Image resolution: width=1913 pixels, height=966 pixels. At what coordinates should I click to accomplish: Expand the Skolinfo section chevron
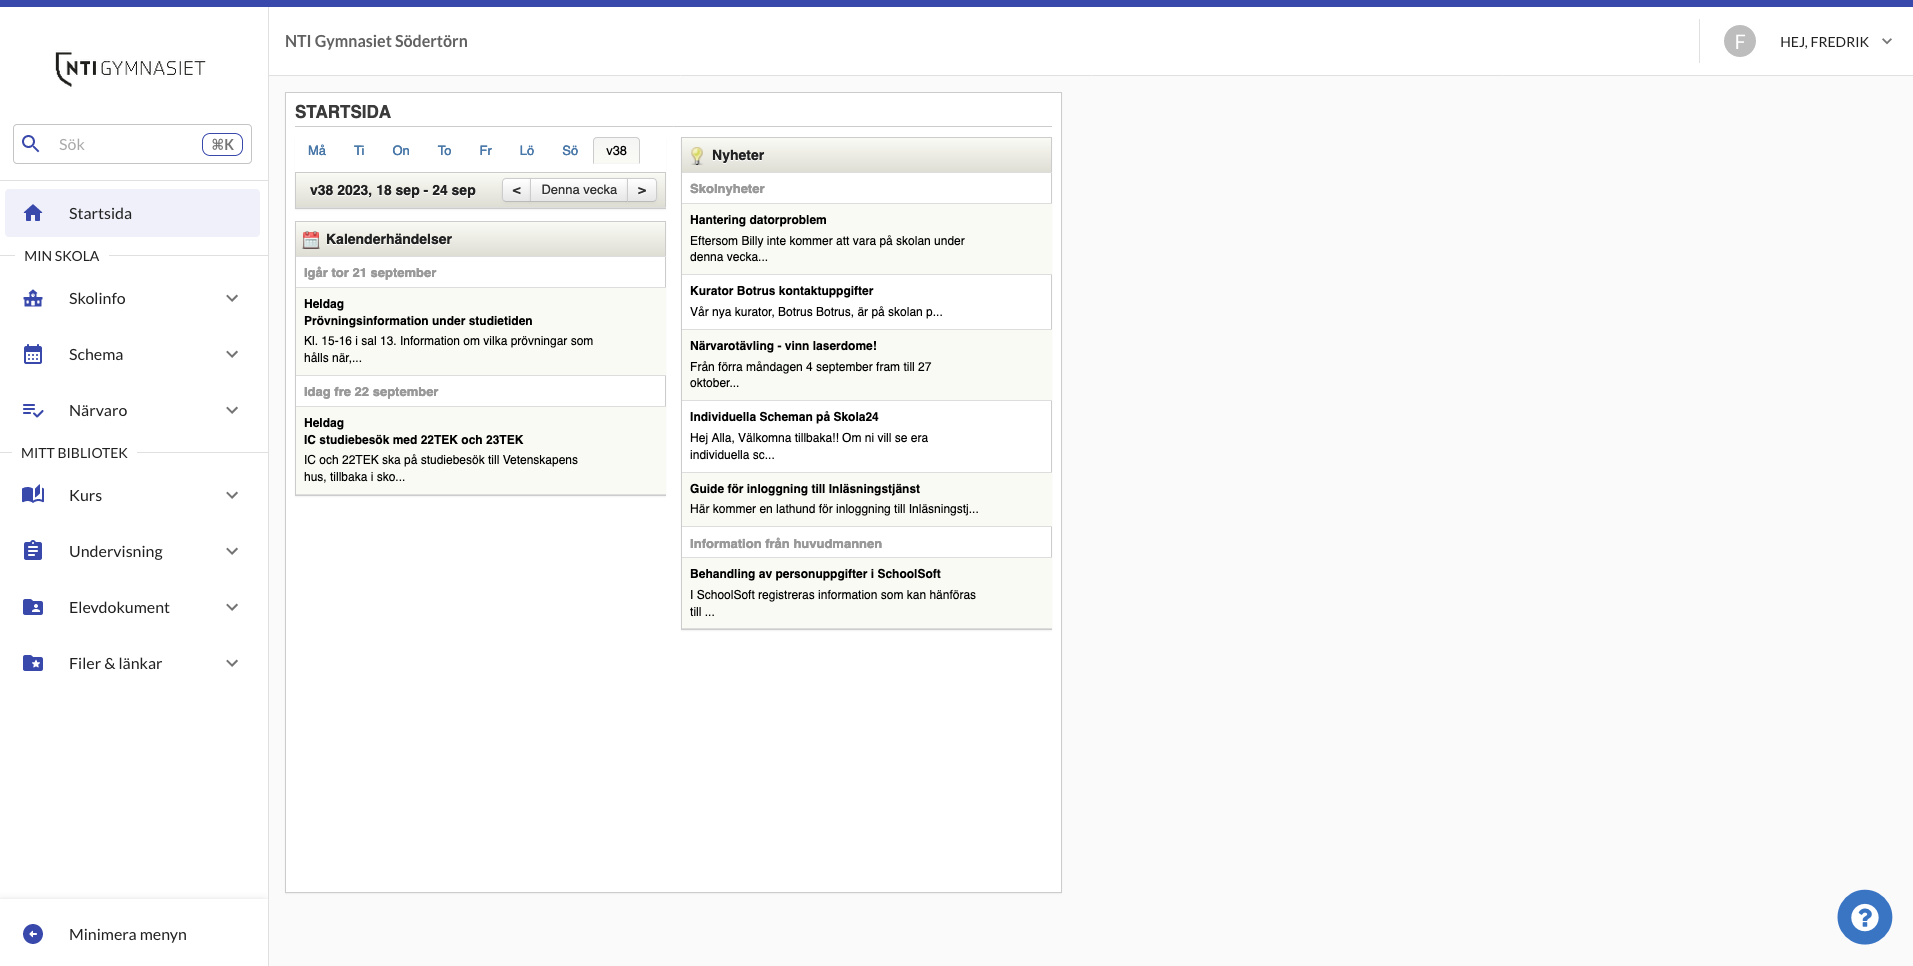pos(232,297)
